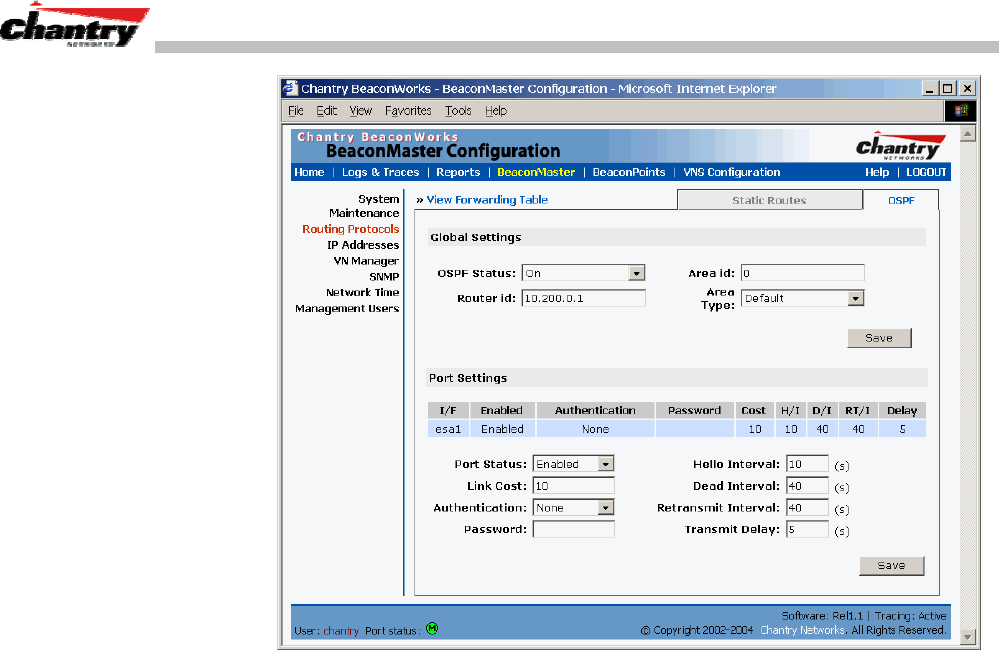Viewport: 999px width, 650px height.
Task: Go to Home in navigation bar
Action: click(x=309, y=172)
